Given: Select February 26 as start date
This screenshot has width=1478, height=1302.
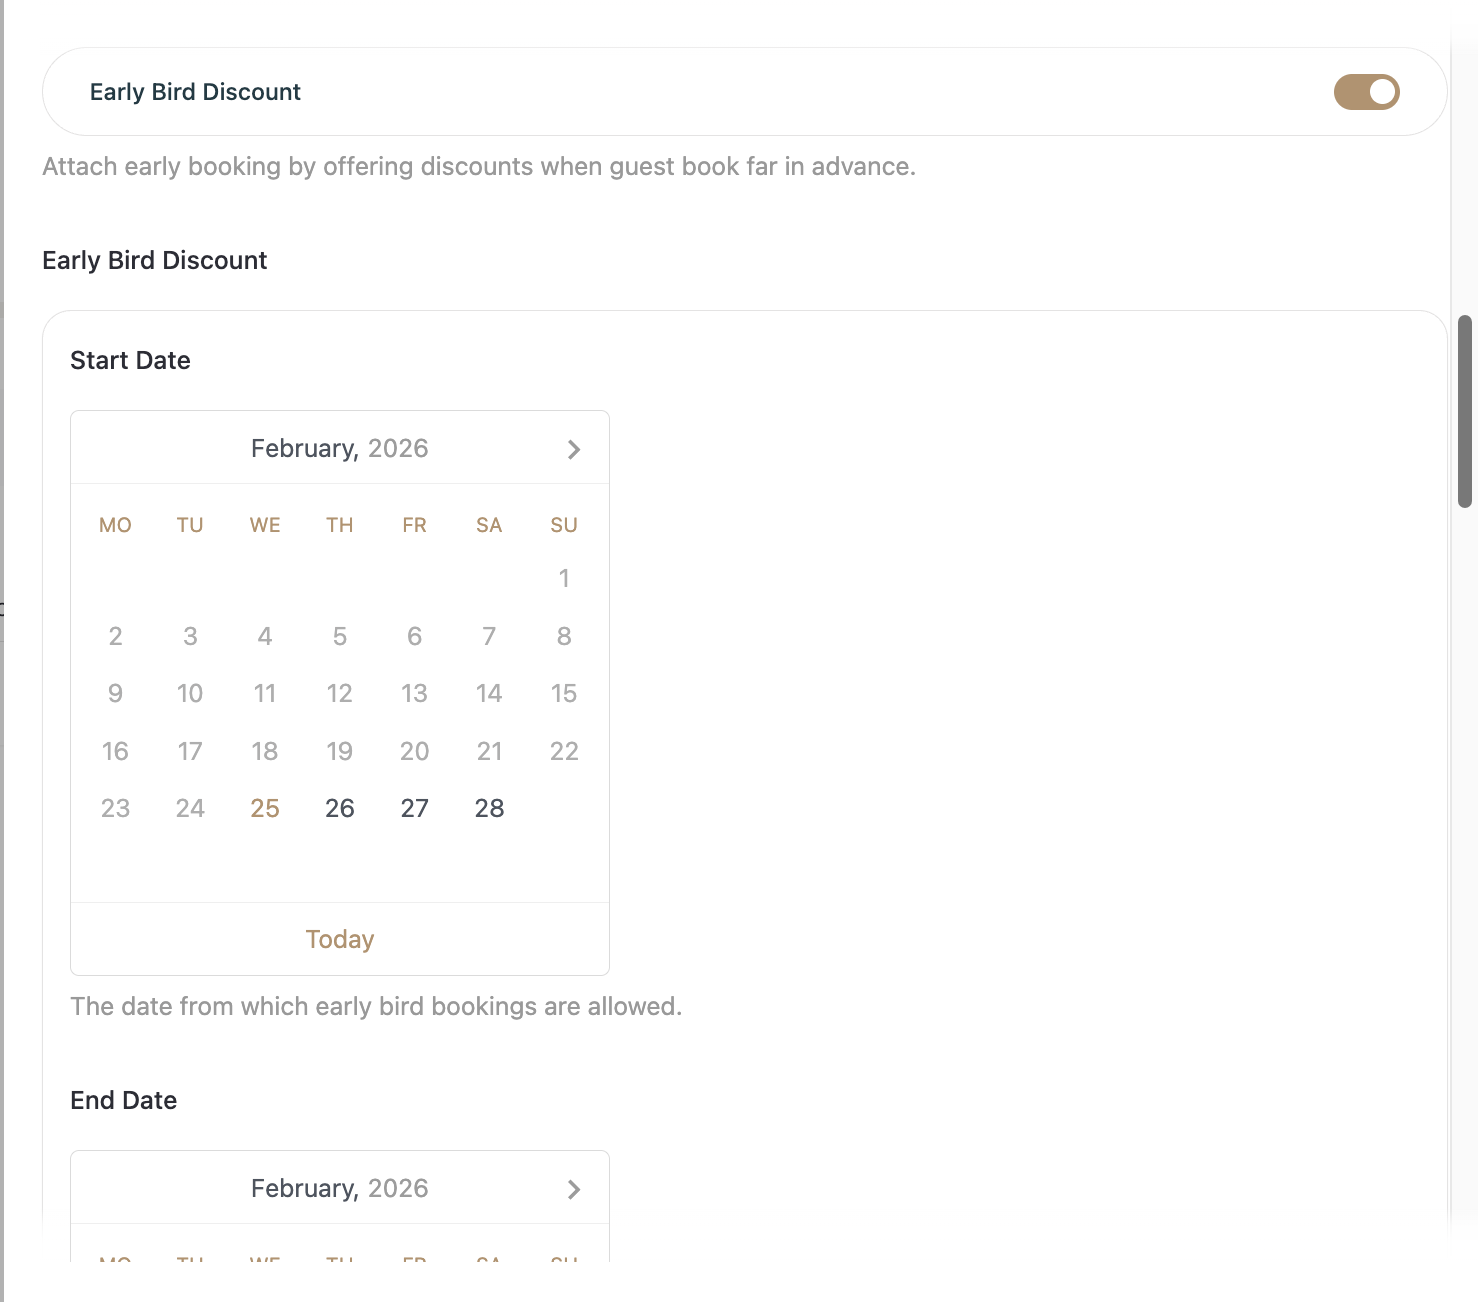Looking at the screenshot, I should pos(340,808).
